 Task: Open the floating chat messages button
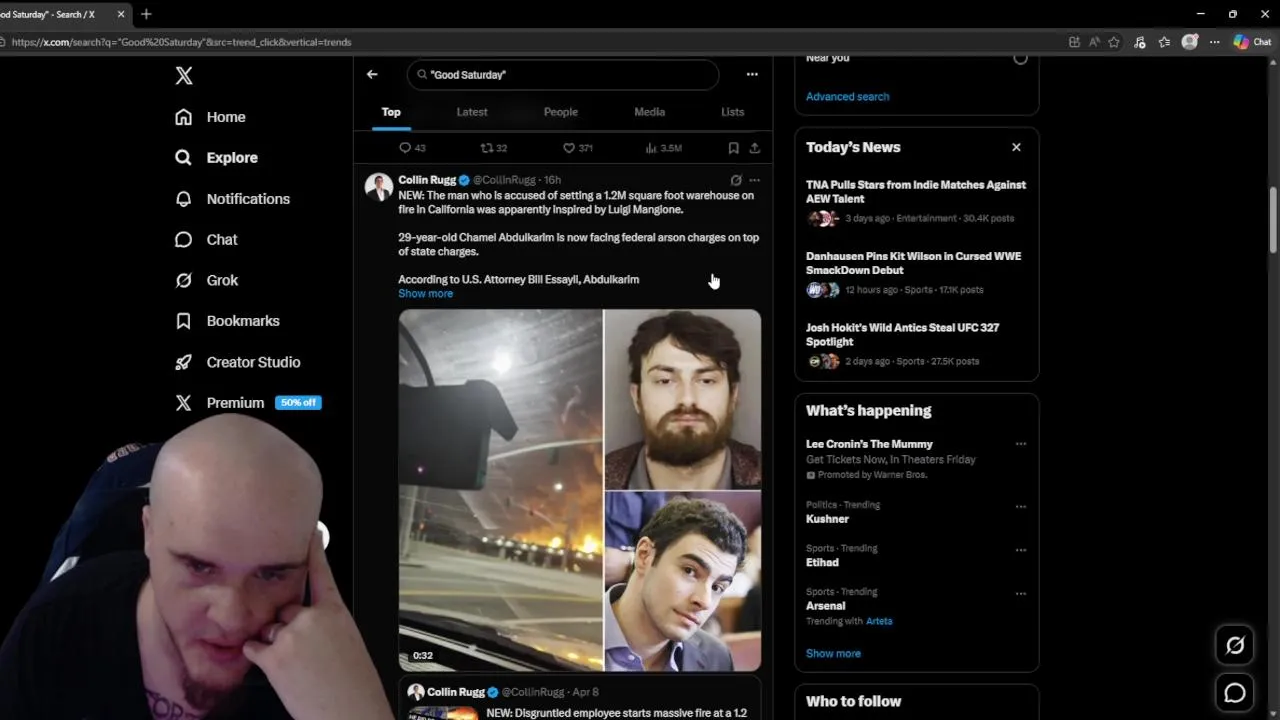click(x=1235, y=693)
